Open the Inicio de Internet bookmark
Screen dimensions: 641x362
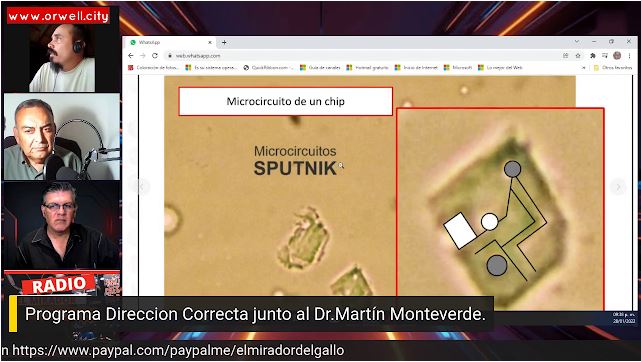(416, 68)
